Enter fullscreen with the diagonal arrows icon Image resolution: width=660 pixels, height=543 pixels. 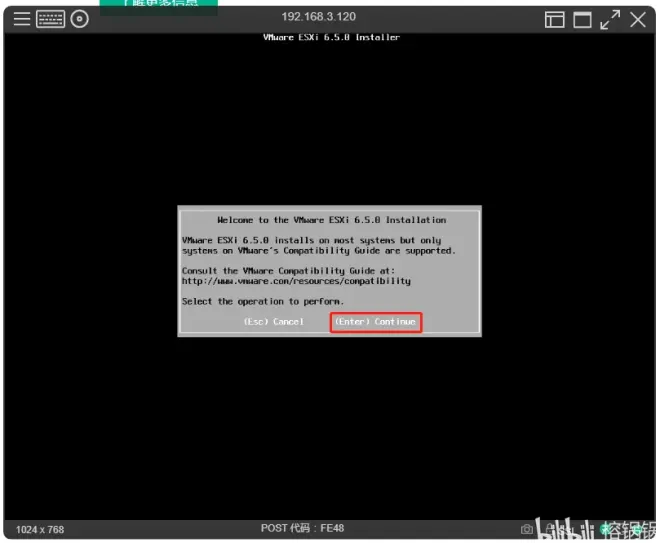(610, 19)
